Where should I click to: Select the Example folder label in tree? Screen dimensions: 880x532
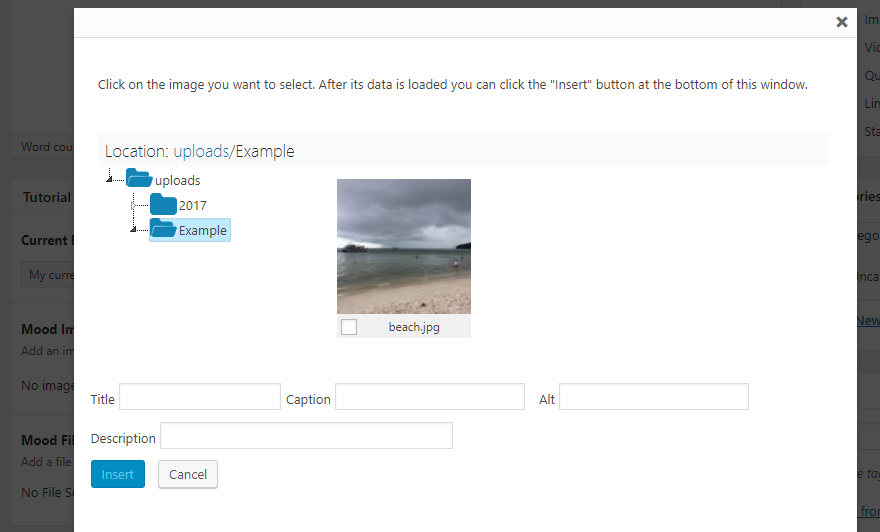click(203, 231)
